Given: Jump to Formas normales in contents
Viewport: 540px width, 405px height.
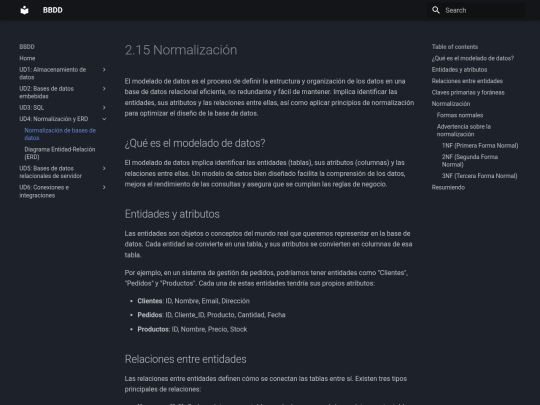Looking at the screenshot, I should [x=460, y=115].
